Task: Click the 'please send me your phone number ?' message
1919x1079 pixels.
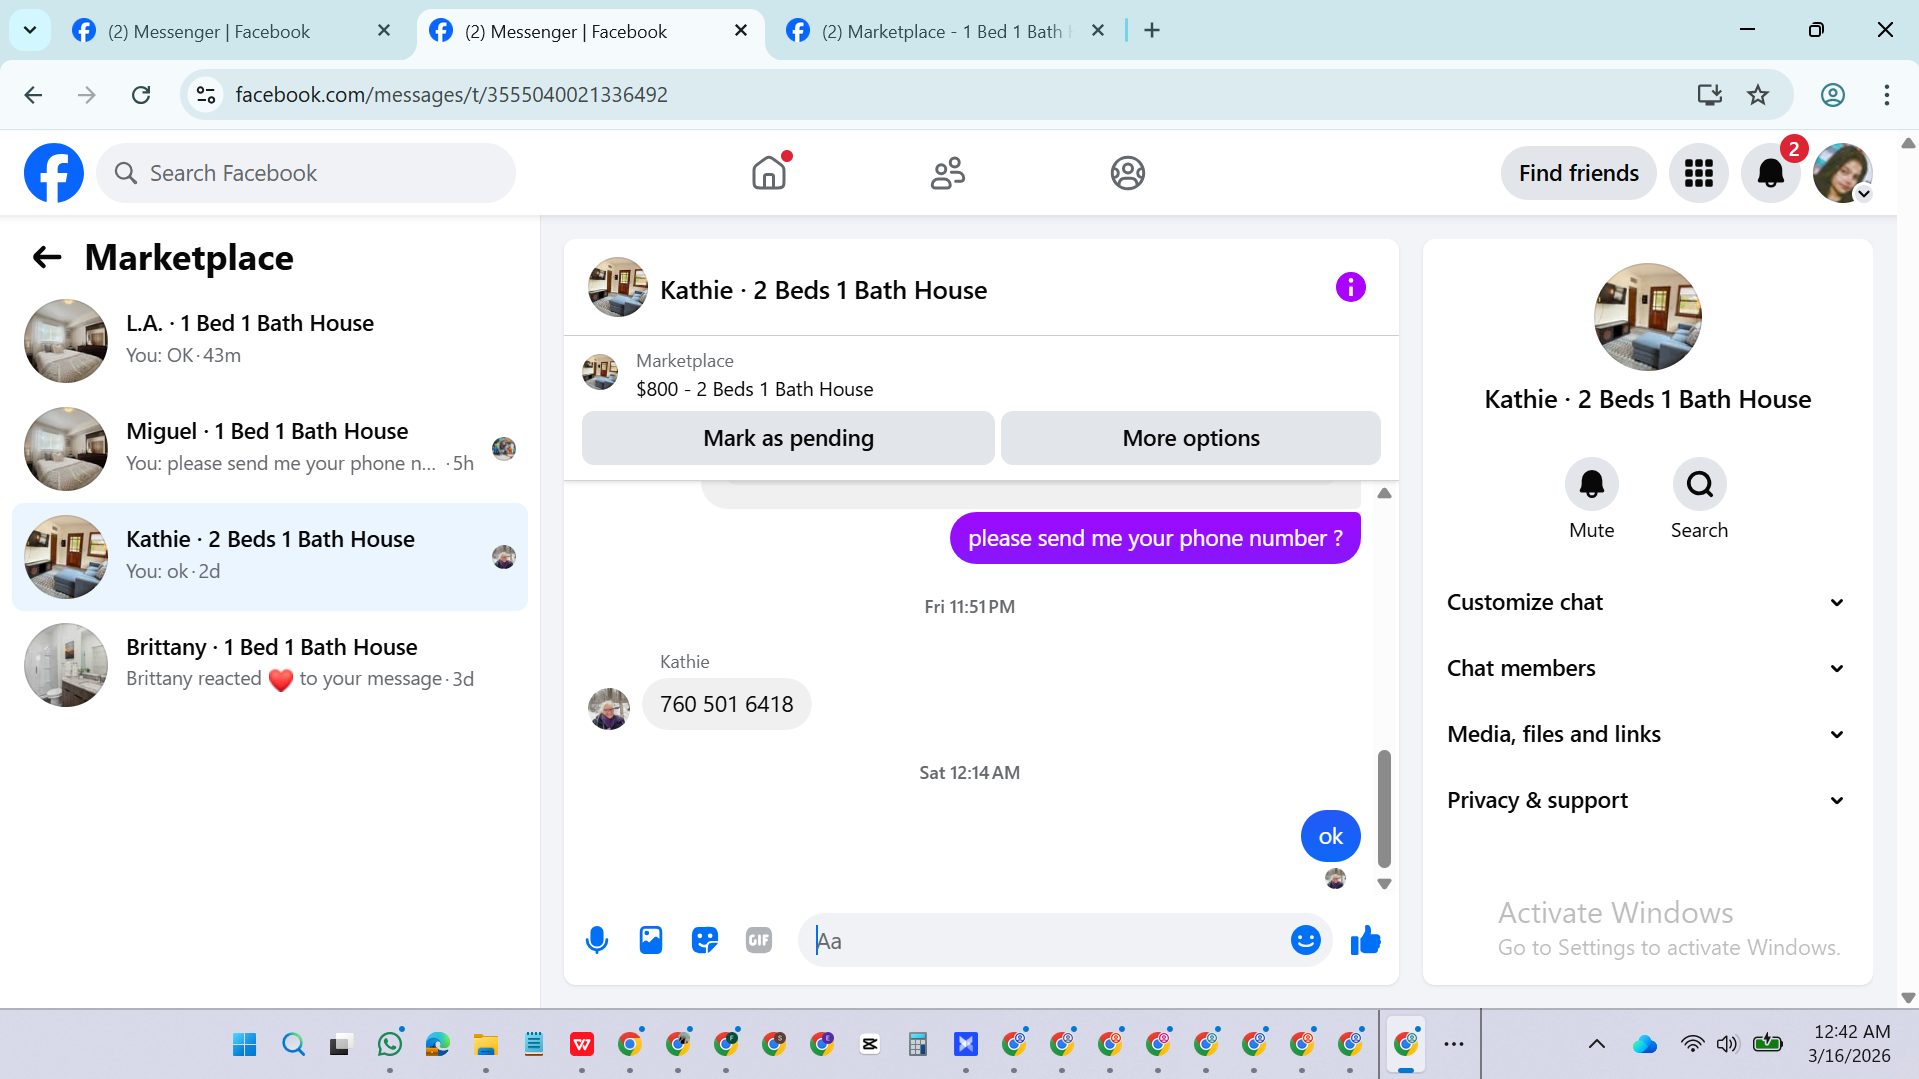Action: [x=1155, y=538]
